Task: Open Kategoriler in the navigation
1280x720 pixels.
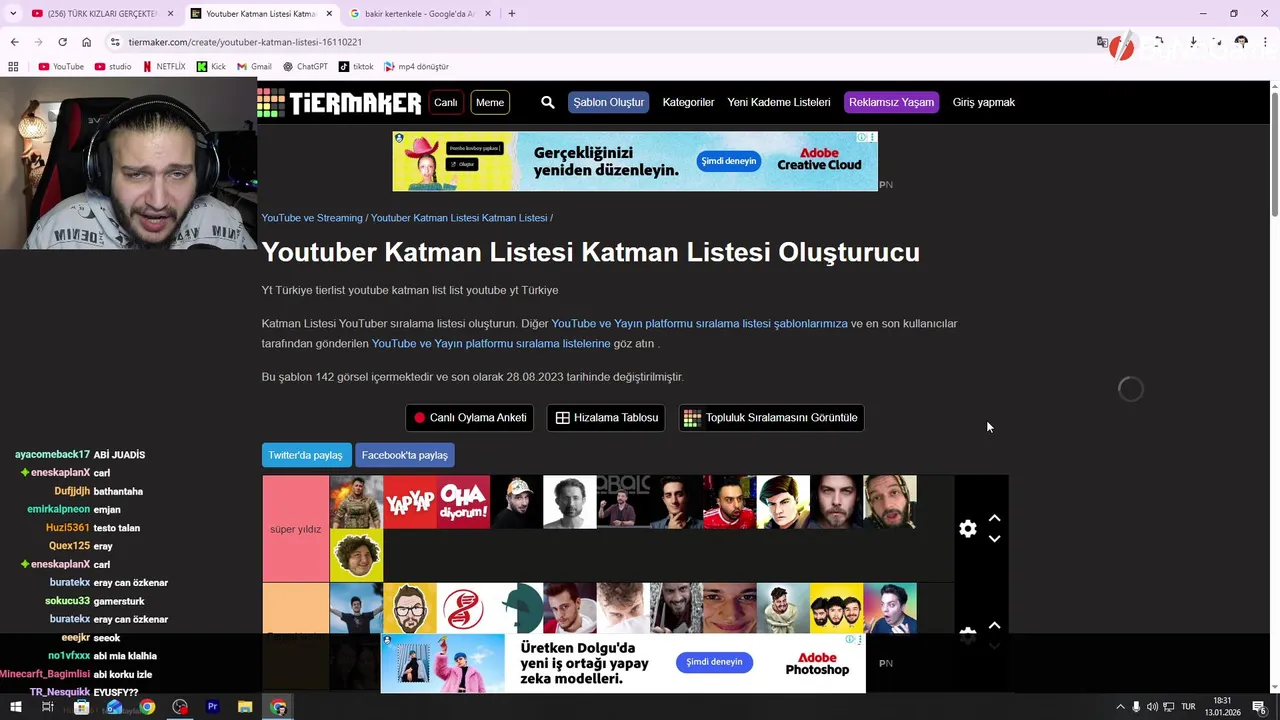Action: tap(688, 102)
